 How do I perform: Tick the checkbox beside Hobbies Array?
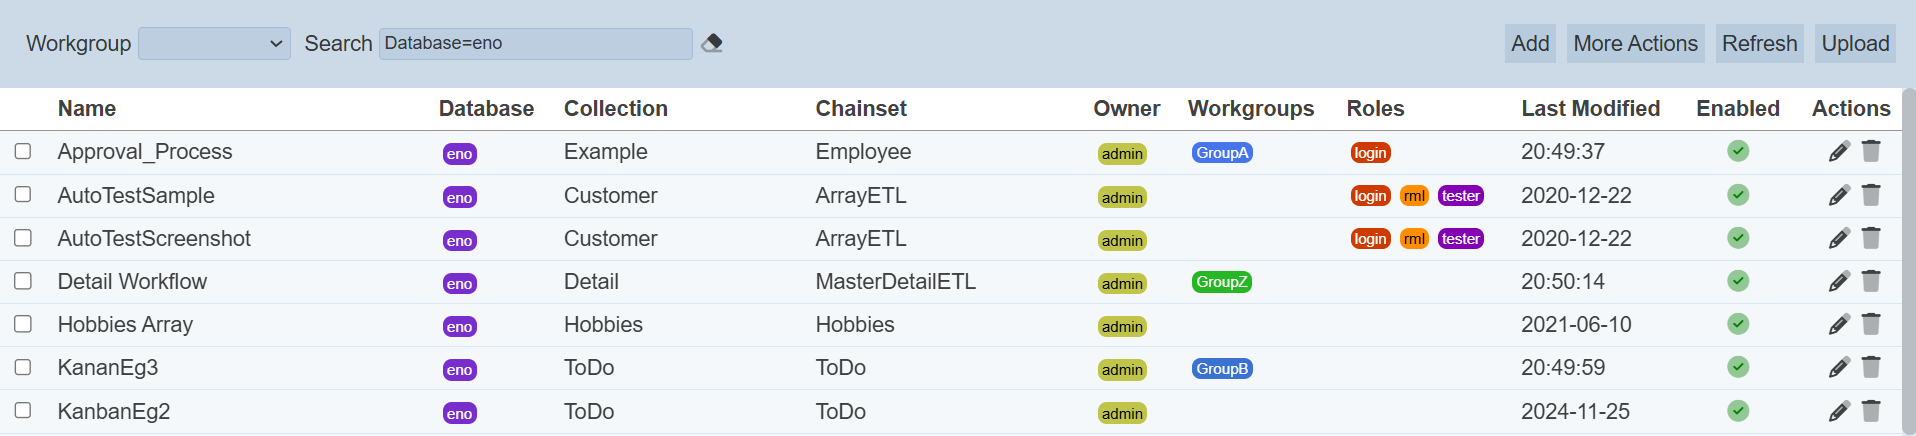[x=23, y=324]
